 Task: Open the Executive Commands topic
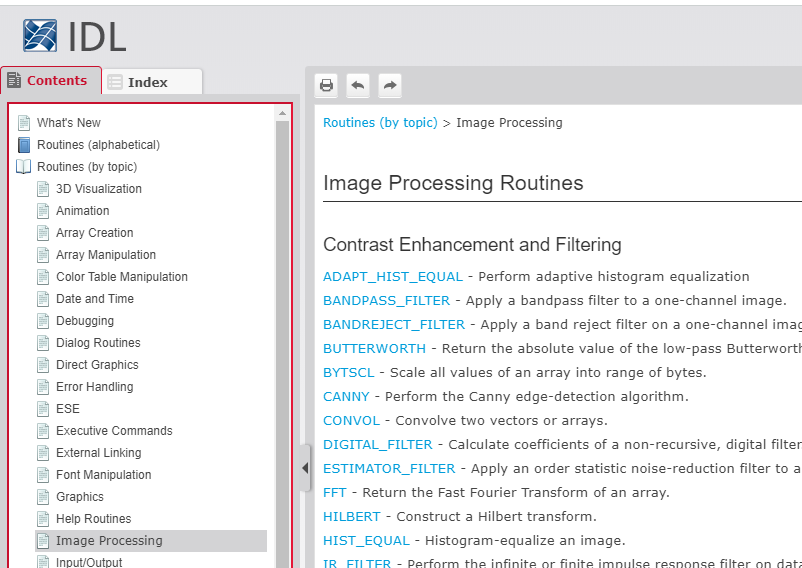114,430
